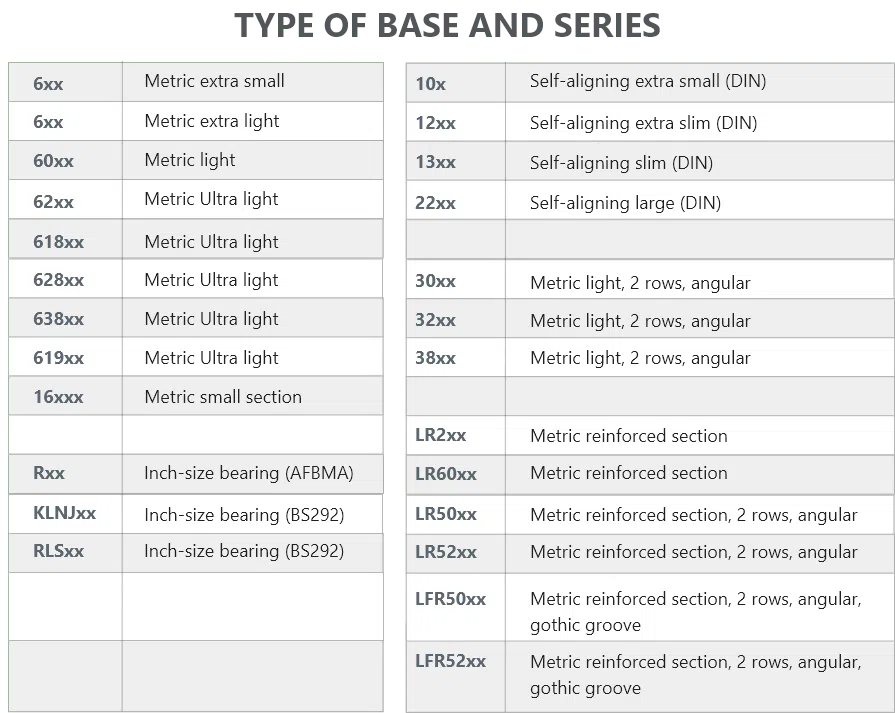
Task: Select the 'Metric extra light' cell
Action: pos(211,121)
